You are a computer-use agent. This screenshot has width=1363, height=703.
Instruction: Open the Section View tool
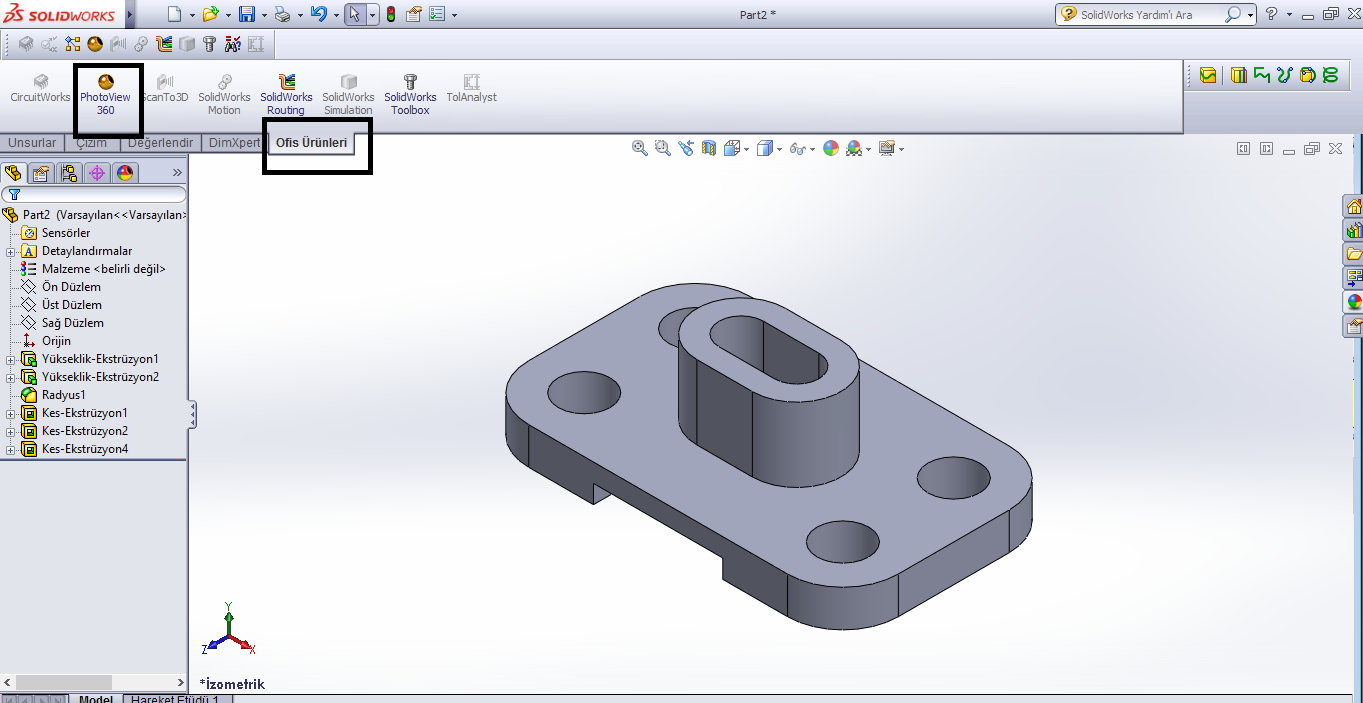coord(708,148)
